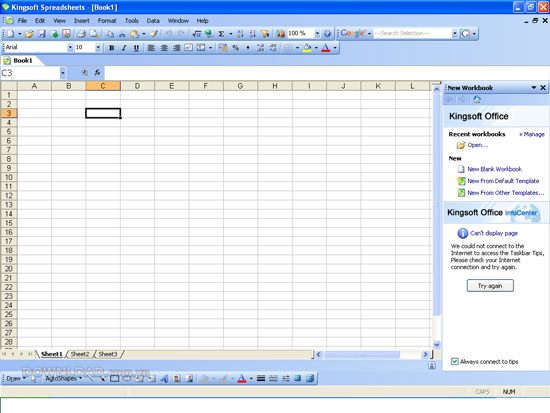Viewport: 550px width, 413px height.
Task: Open Help question mark icon
Action: tap(327, 34)
